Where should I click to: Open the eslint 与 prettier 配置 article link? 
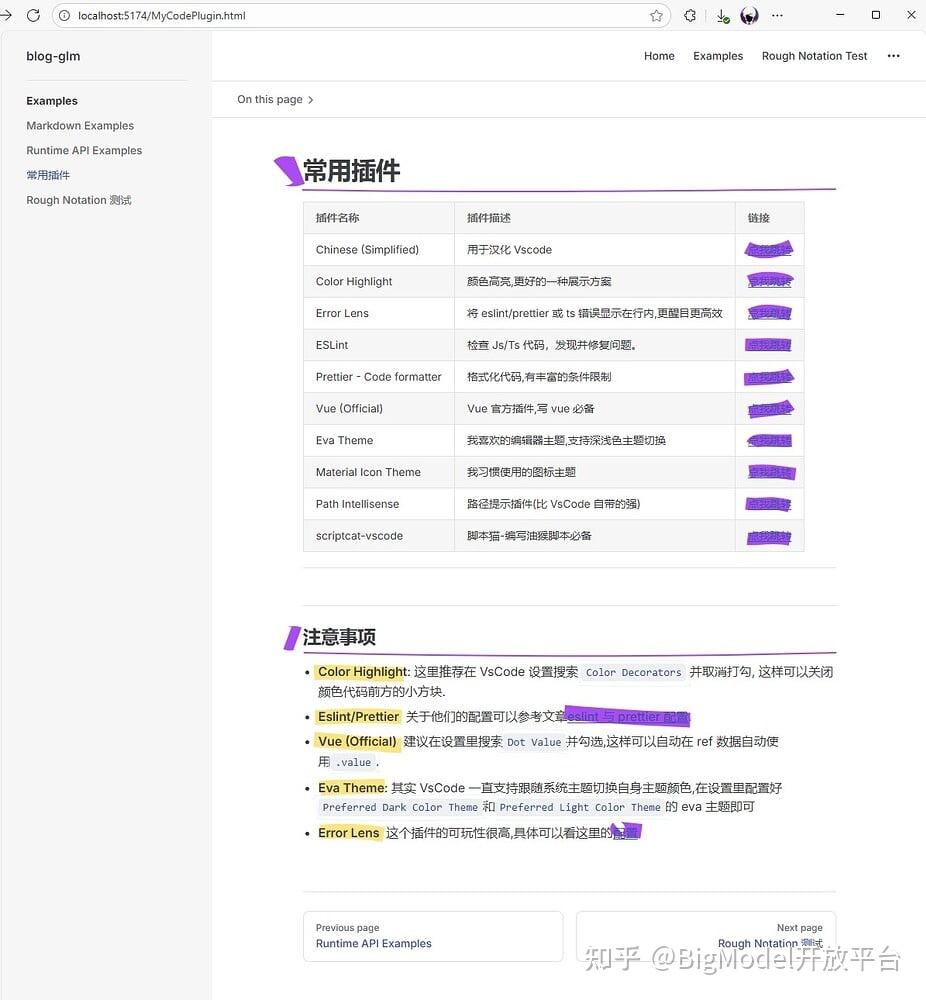628,717
